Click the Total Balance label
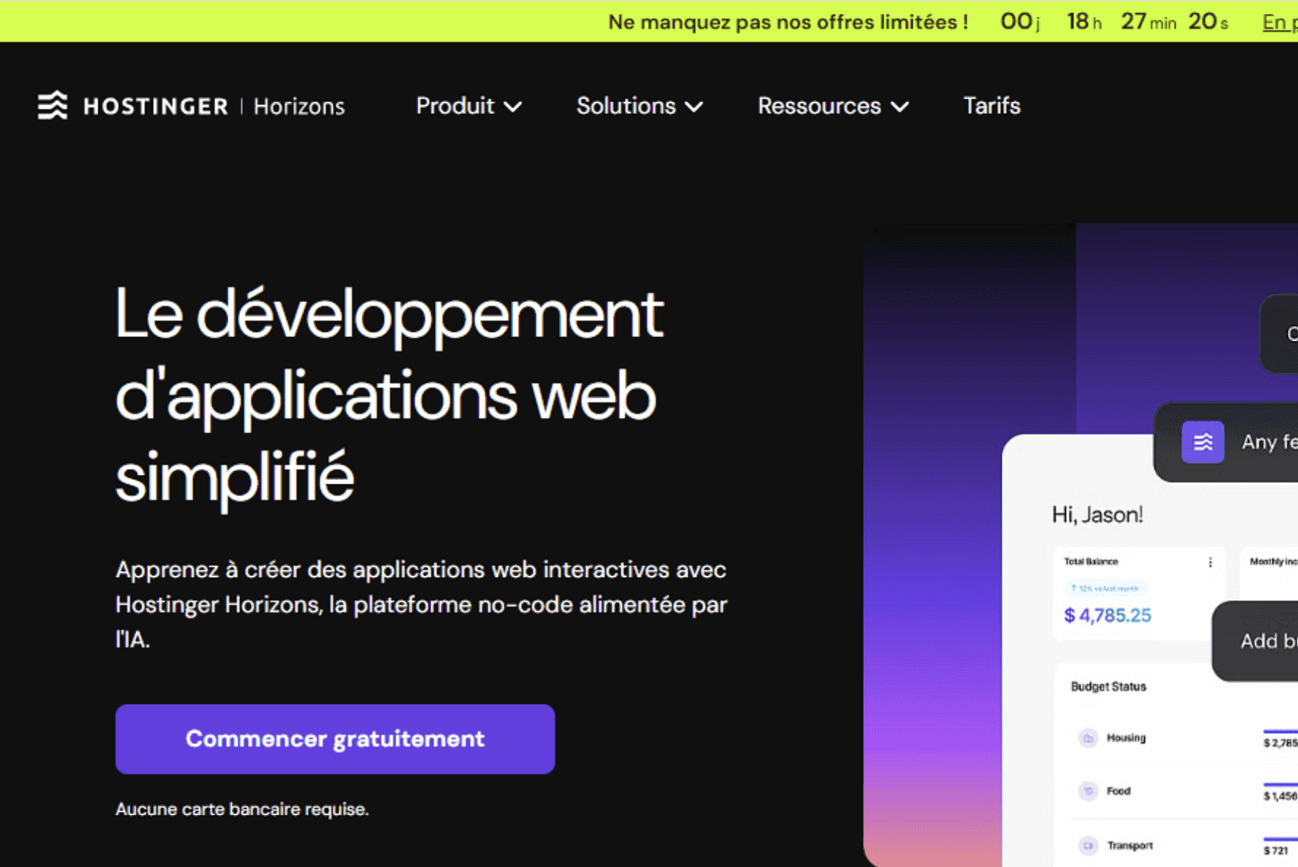 pyautogui.click(x=1091, y=562)
